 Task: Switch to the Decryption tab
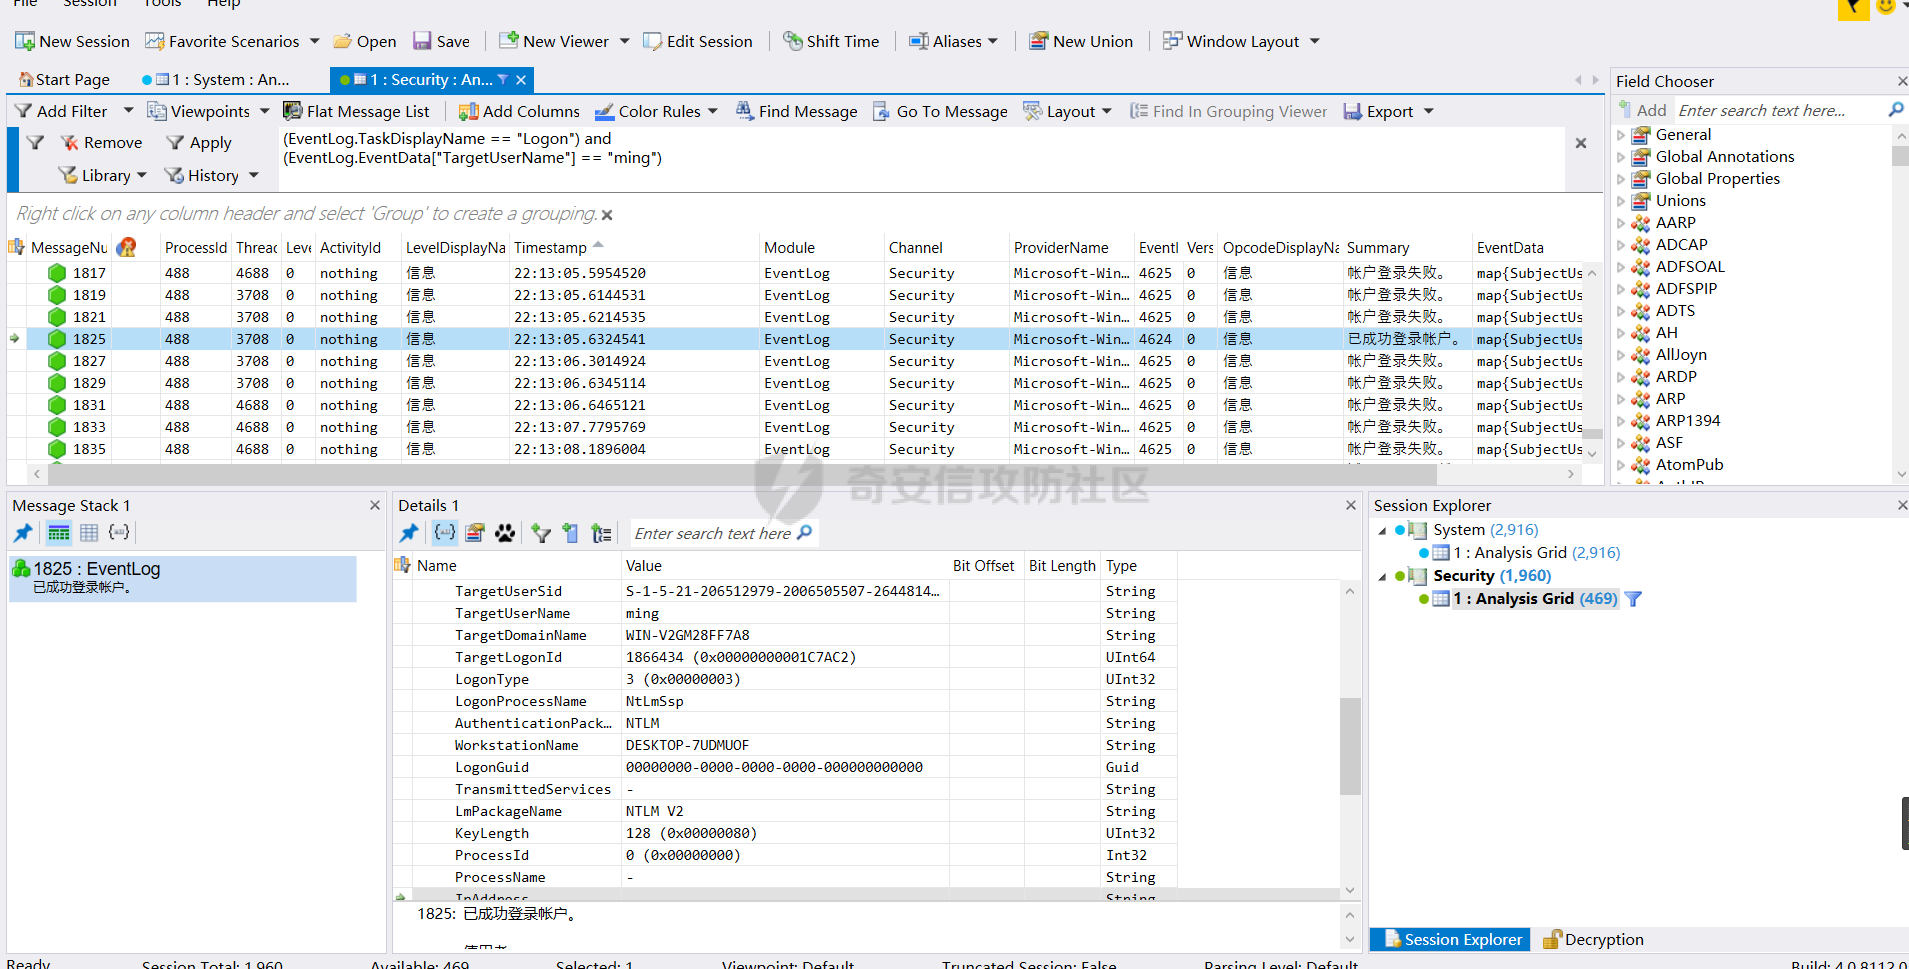(1594, 939)
